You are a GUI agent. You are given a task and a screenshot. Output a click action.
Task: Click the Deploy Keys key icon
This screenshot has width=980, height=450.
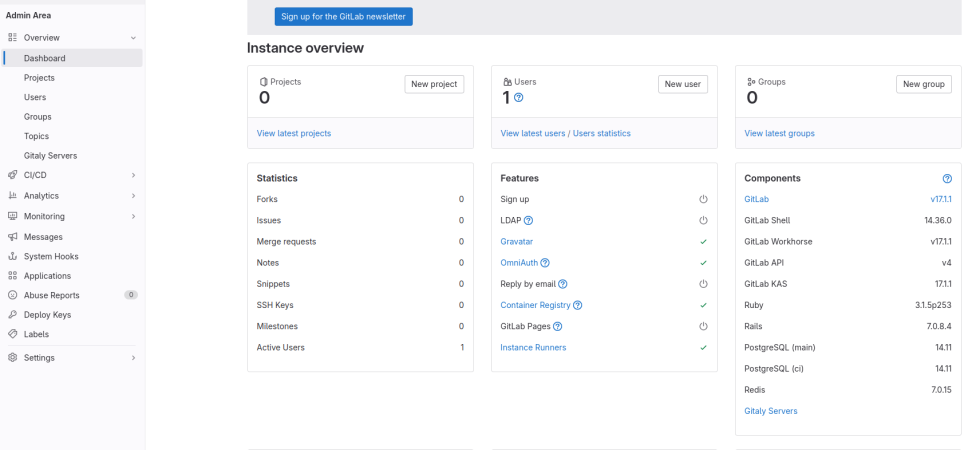(x=12, y=314)
